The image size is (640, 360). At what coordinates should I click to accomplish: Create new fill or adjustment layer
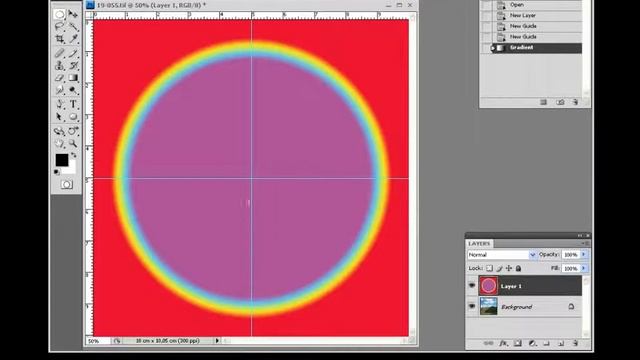point(532,343)
